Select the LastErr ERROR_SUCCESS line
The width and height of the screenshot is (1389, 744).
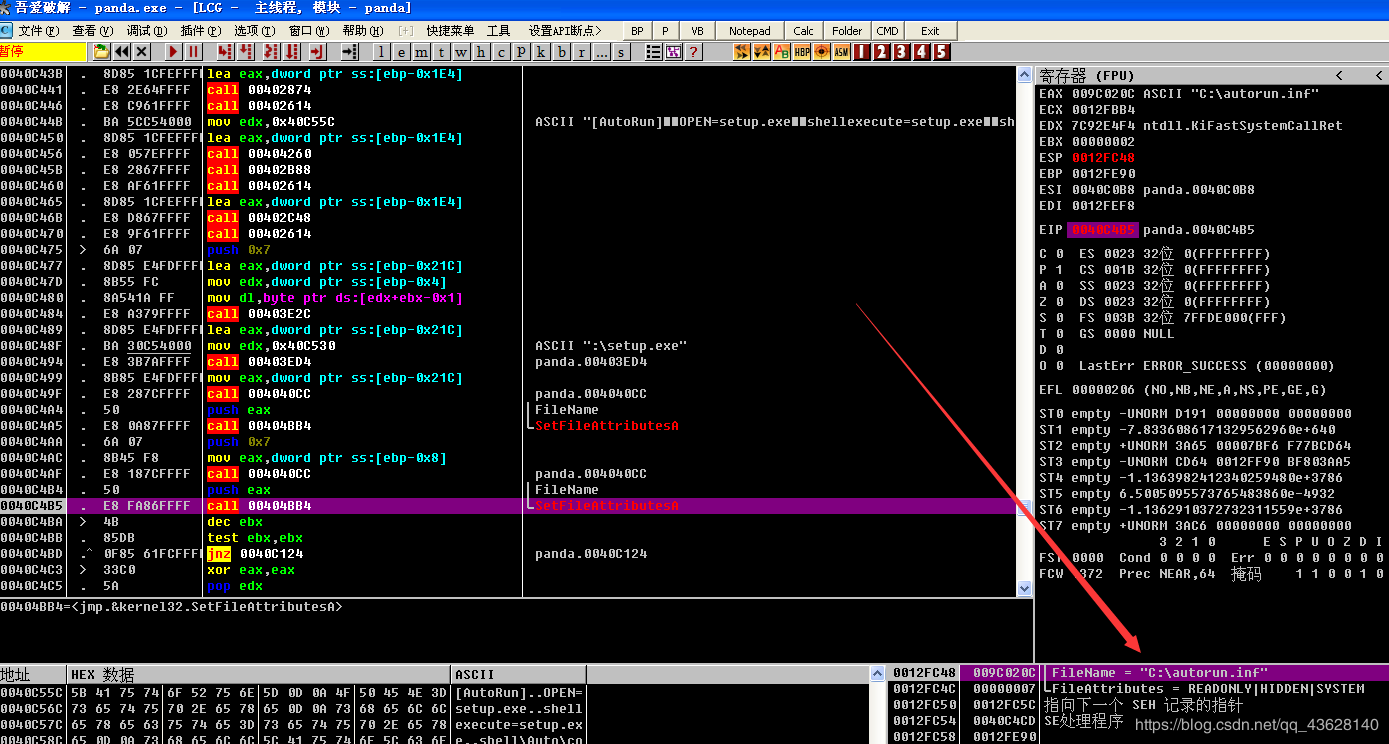[1207, 366]
